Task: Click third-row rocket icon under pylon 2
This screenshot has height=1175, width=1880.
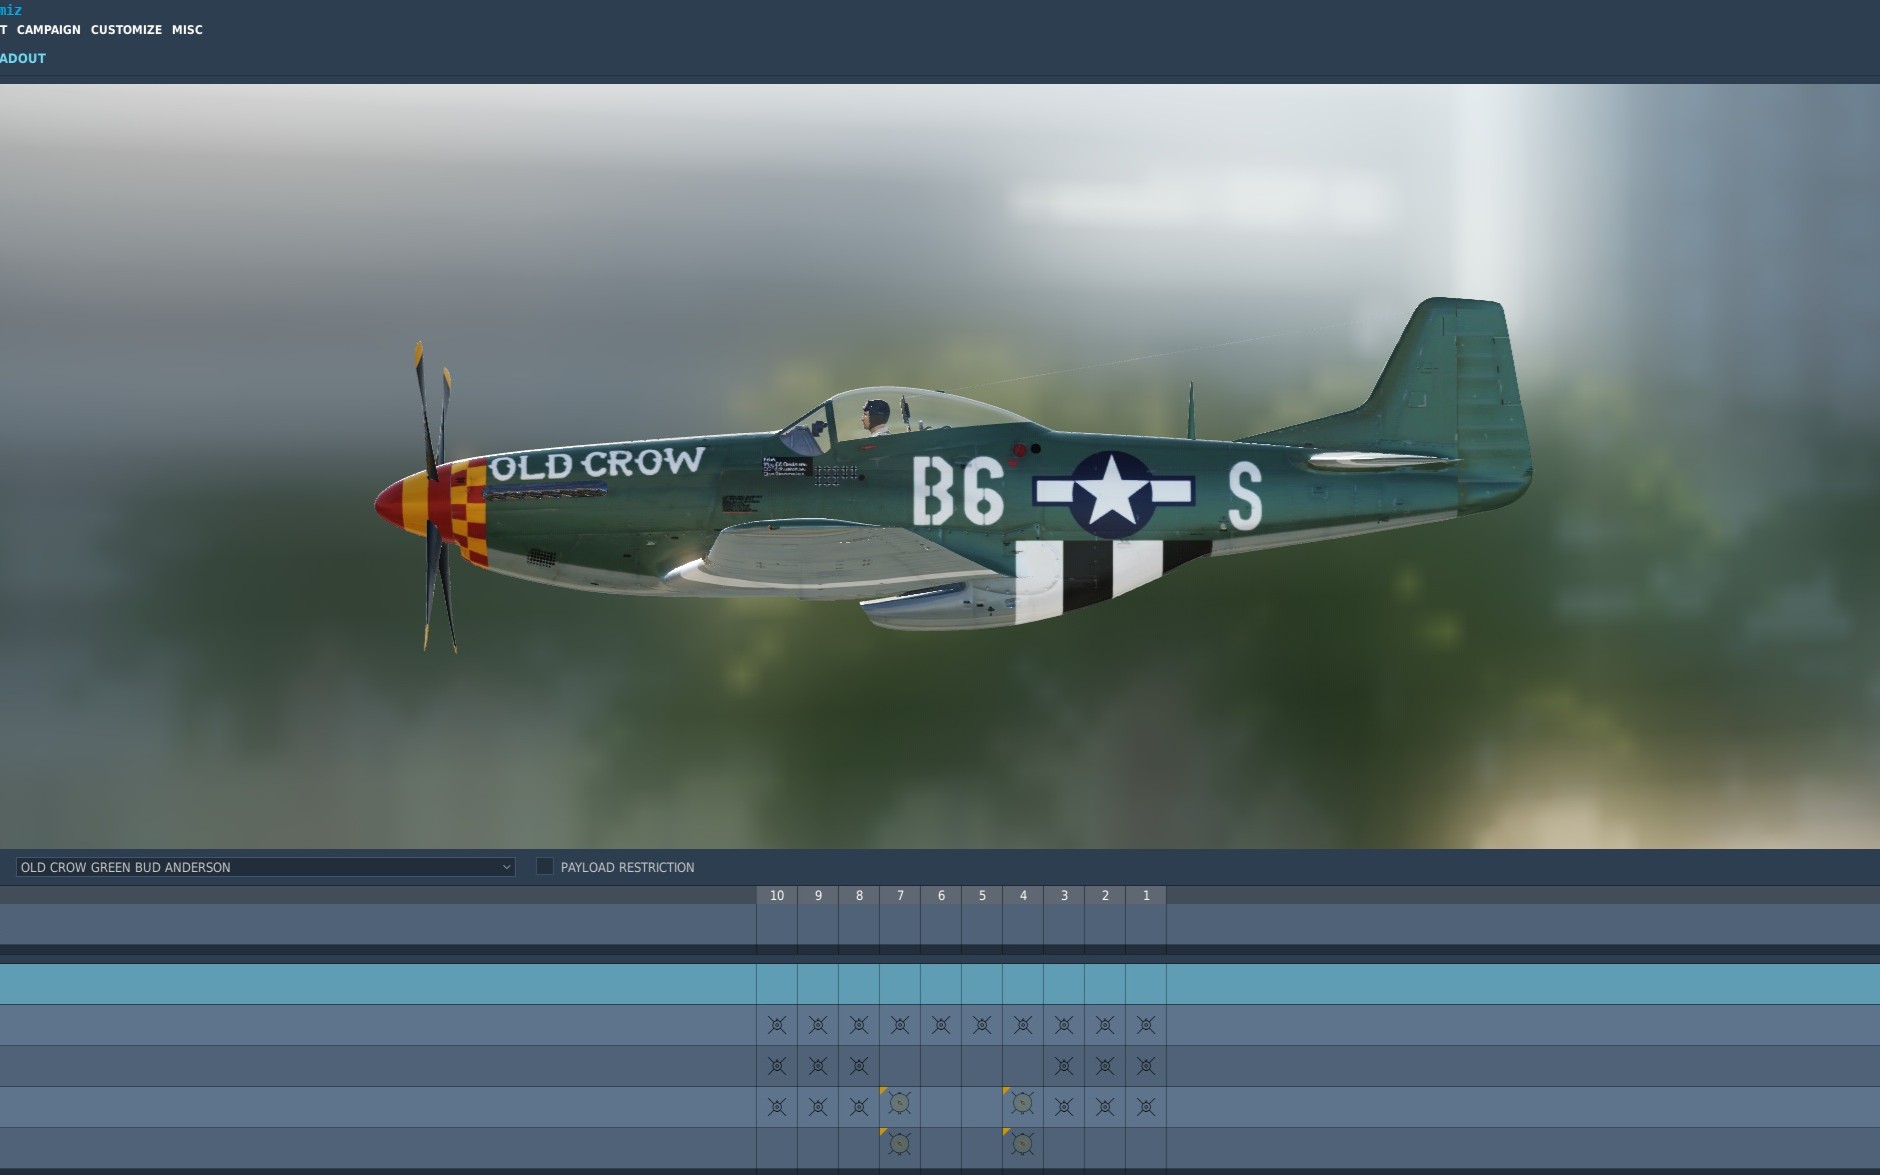Action: click(1105, 1107)
